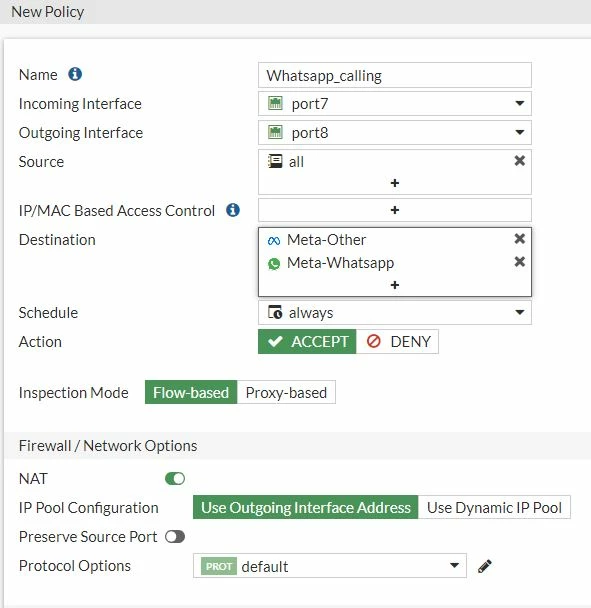
Task: Remove Meta-Other from Destination
Action: click(519, 238)
